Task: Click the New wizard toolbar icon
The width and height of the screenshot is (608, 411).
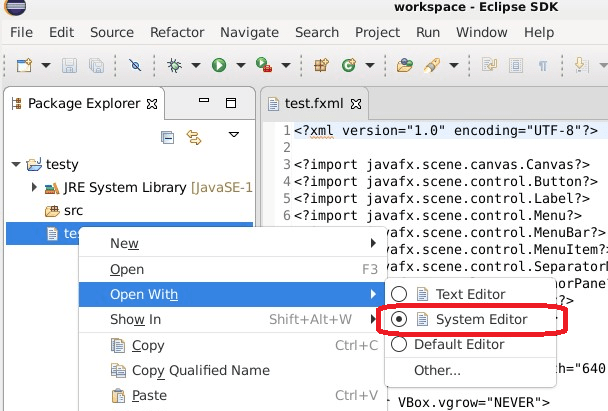Action: click(24, 65)
